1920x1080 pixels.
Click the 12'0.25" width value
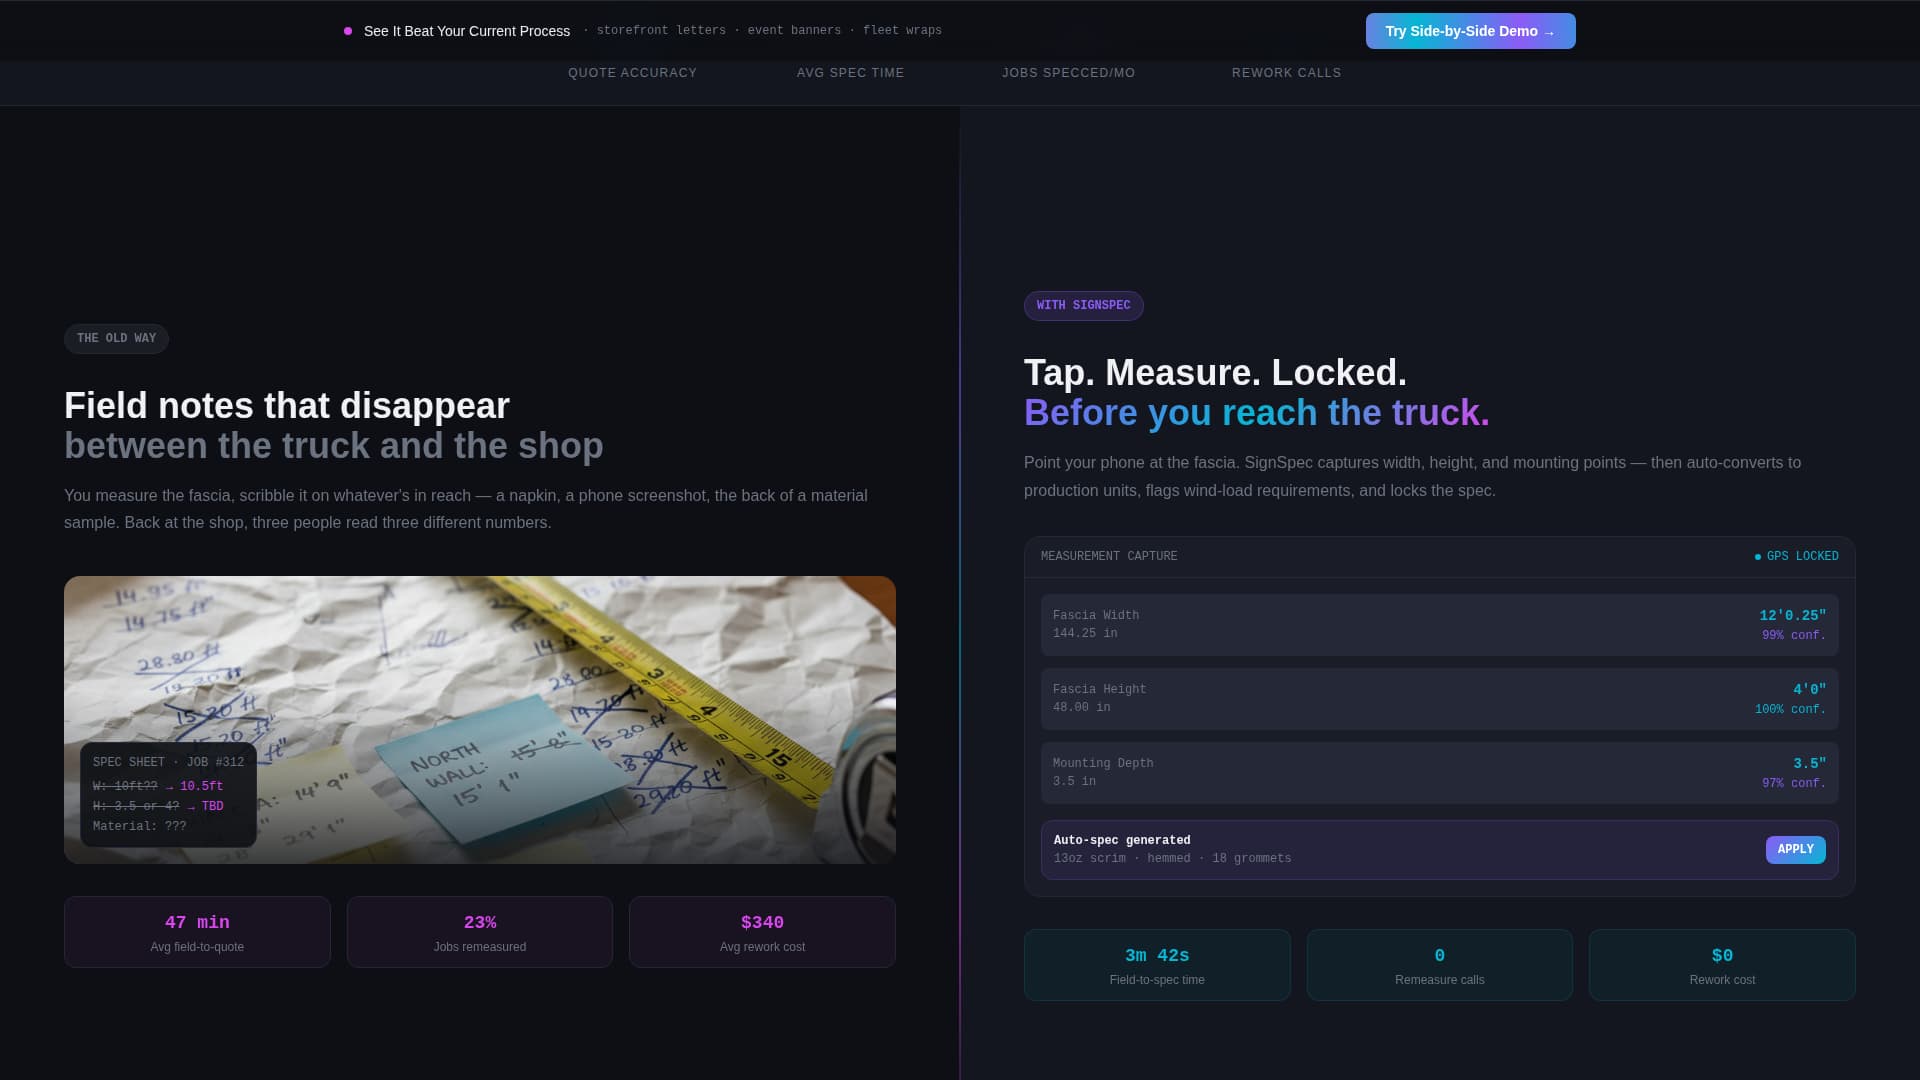pos(1793,616)
